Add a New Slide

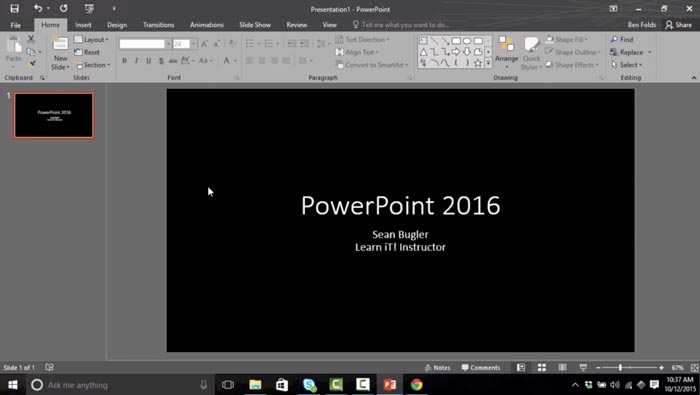tap(60, 53)
